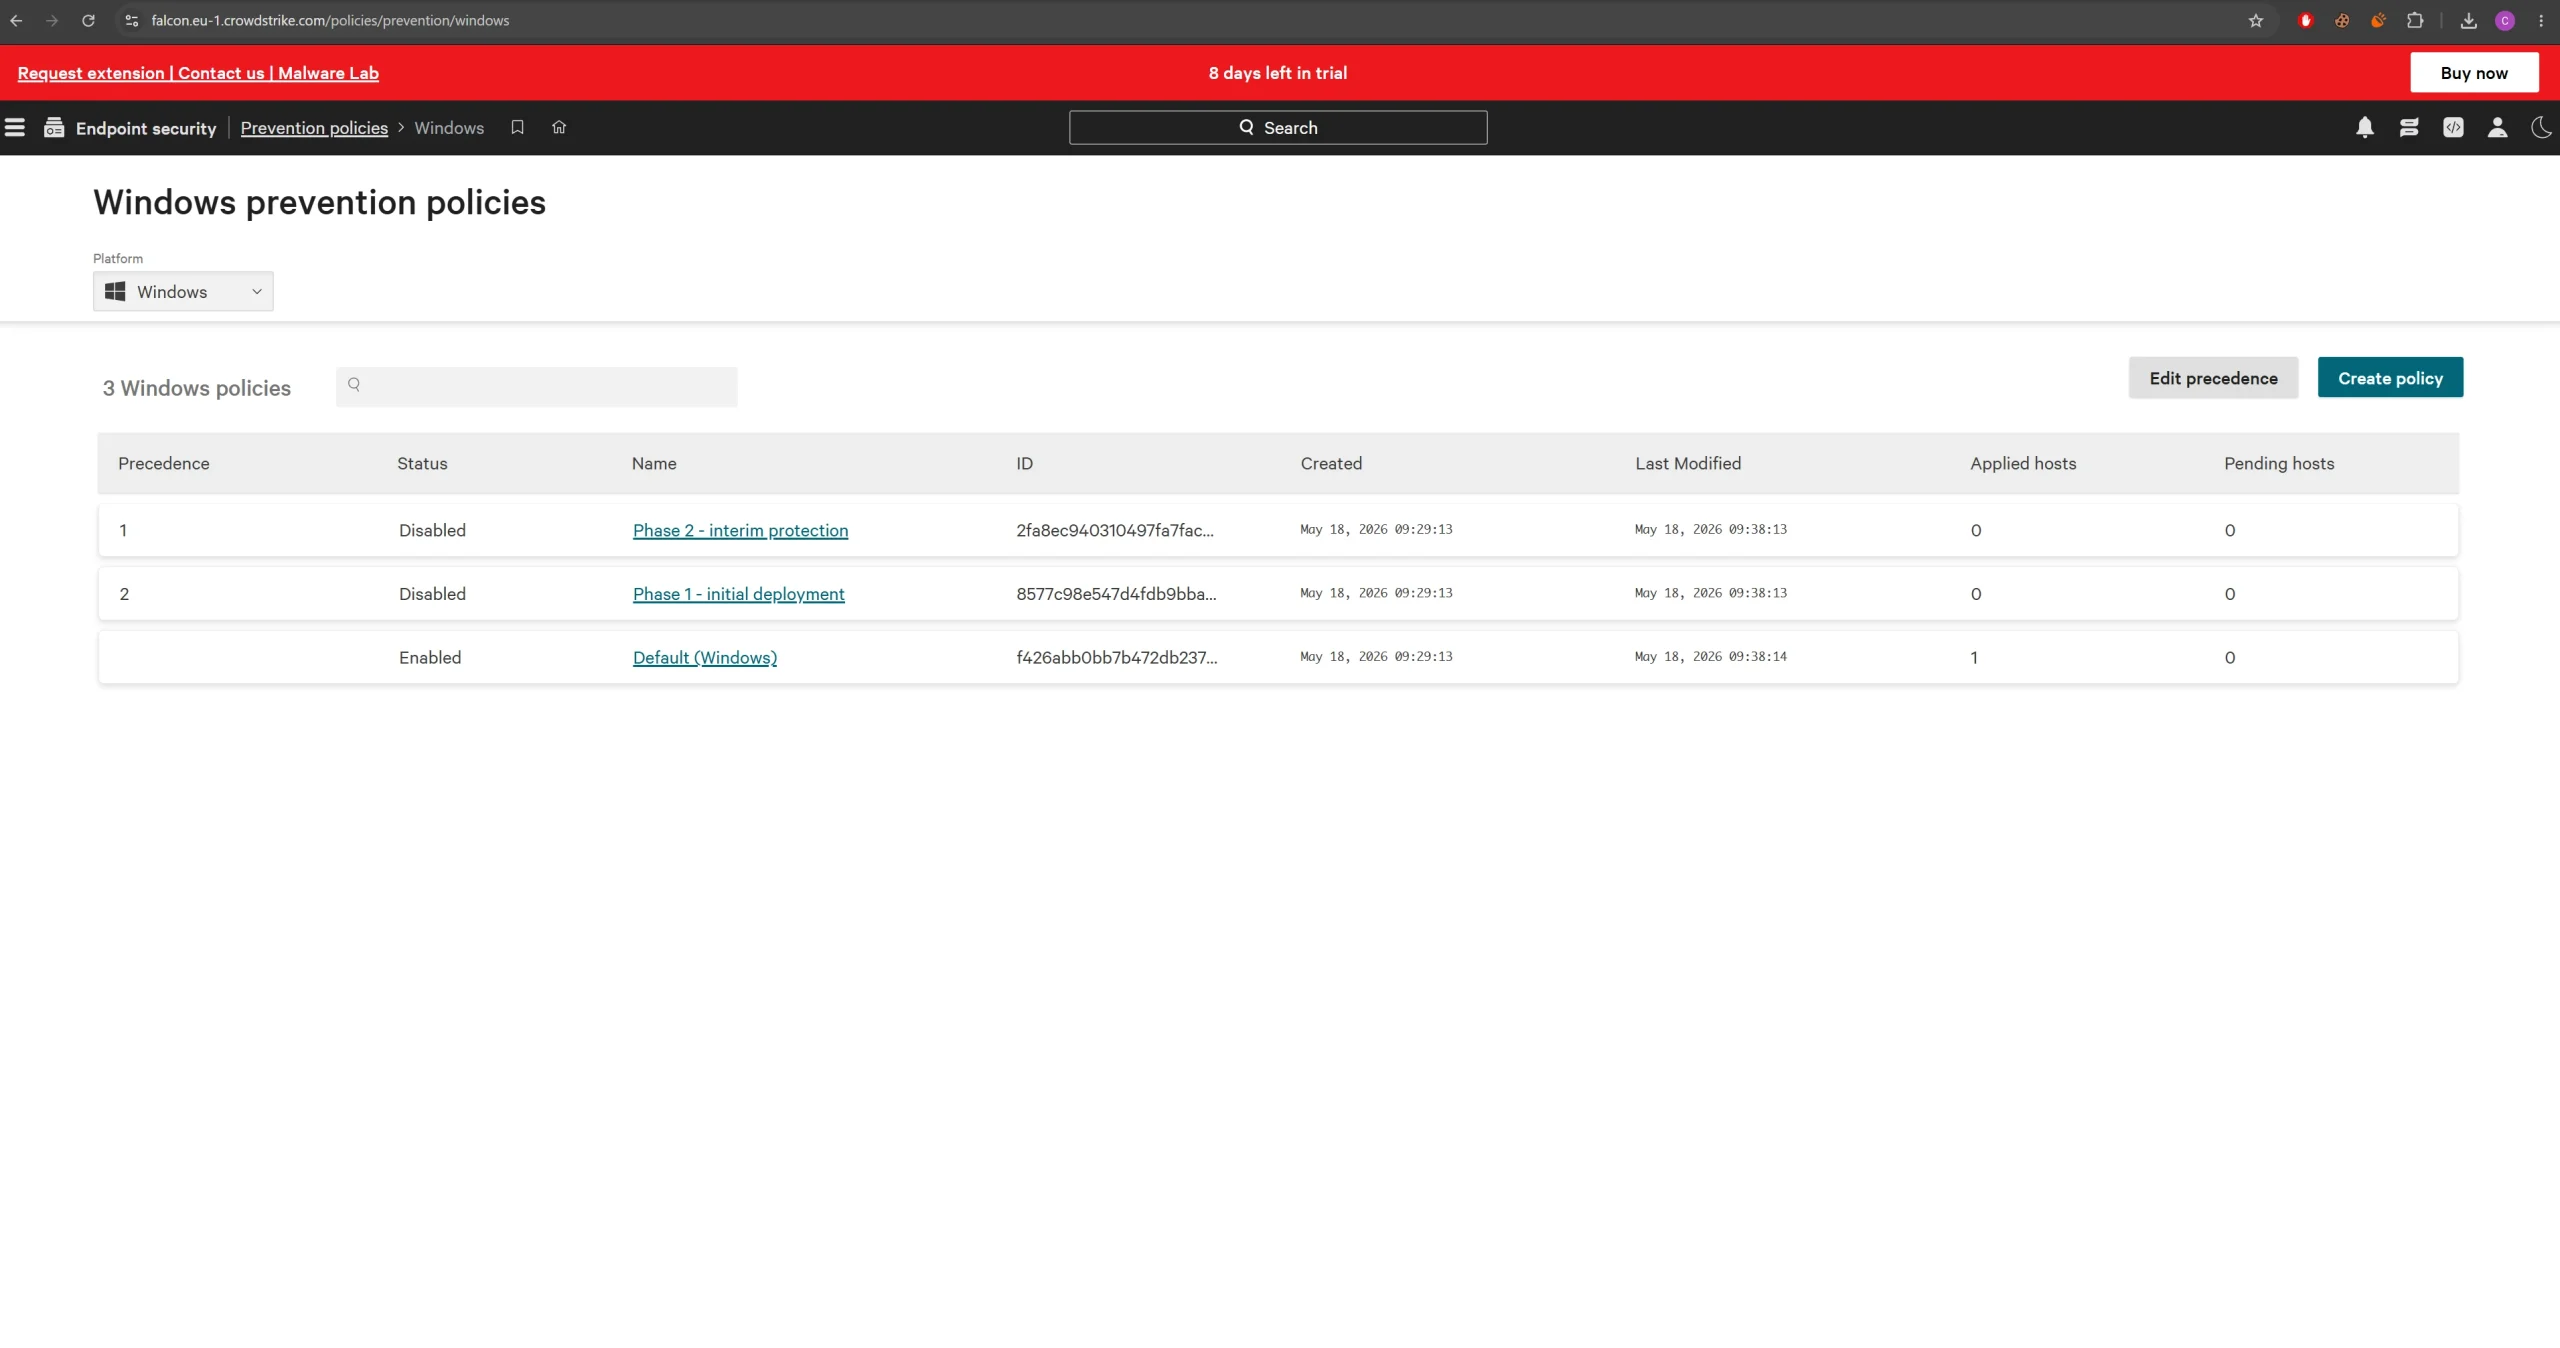Click ID 2fa8ec940310497fa7fac...
Screen dimensions: 2560x1348
click(x=1115, y=530)
